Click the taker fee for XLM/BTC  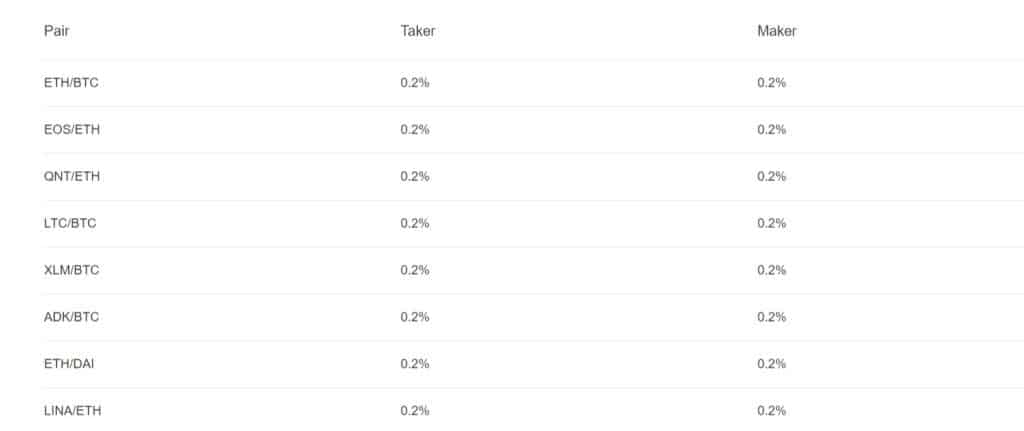[x=414, y=270]
